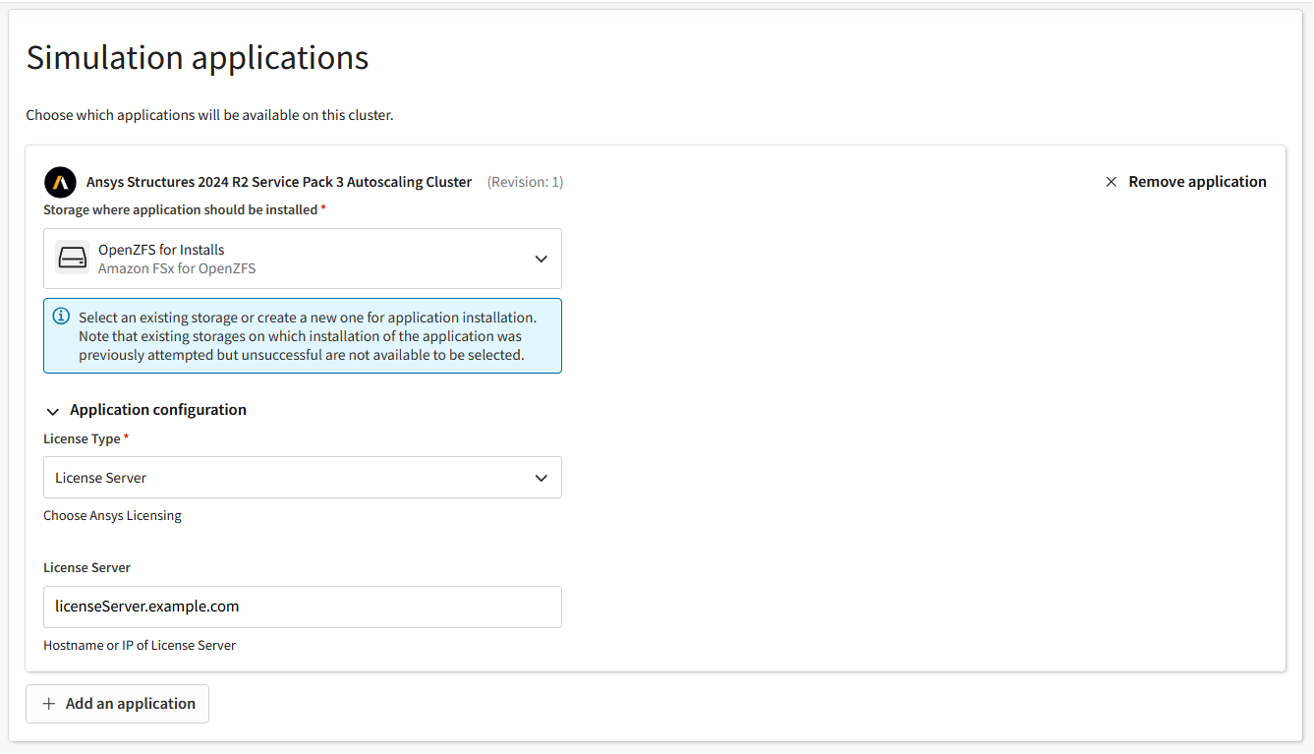This screenshot has height=754, width=1314.
Task: Click the collapse chevron beside Application configuration
Action: (x=53, y=410)
